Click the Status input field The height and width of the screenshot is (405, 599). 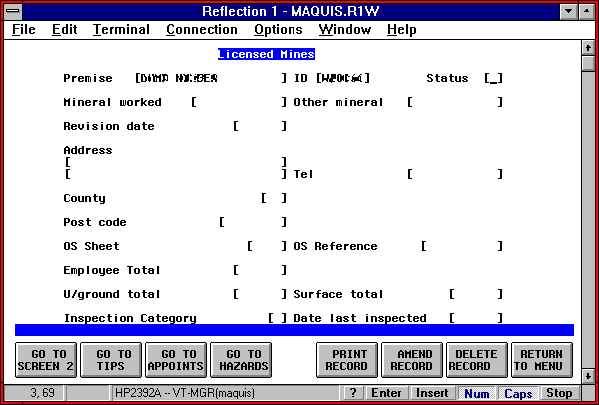click(493, 78)
